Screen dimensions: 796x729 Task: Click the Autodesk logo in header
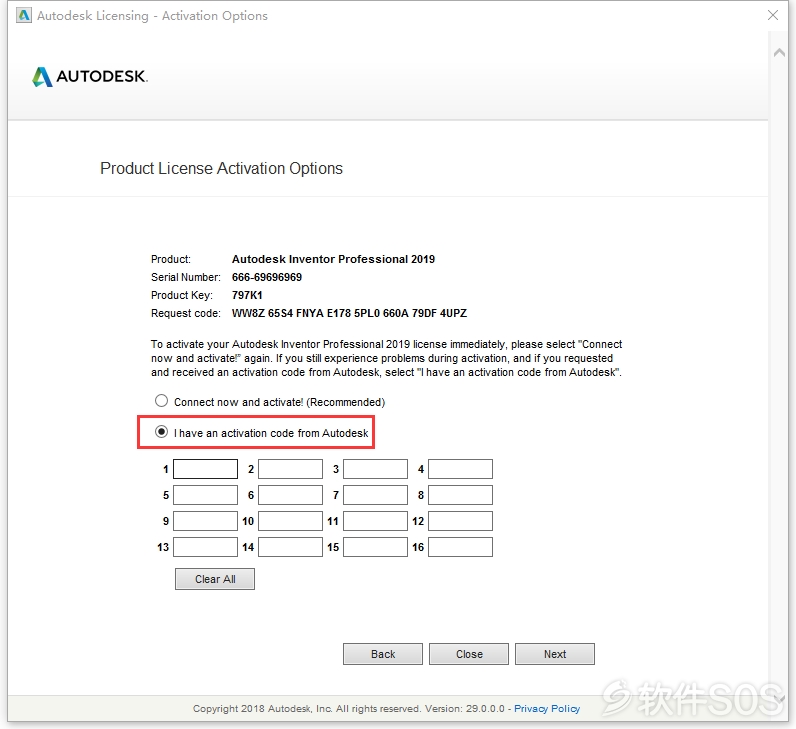tap(89, 77)
